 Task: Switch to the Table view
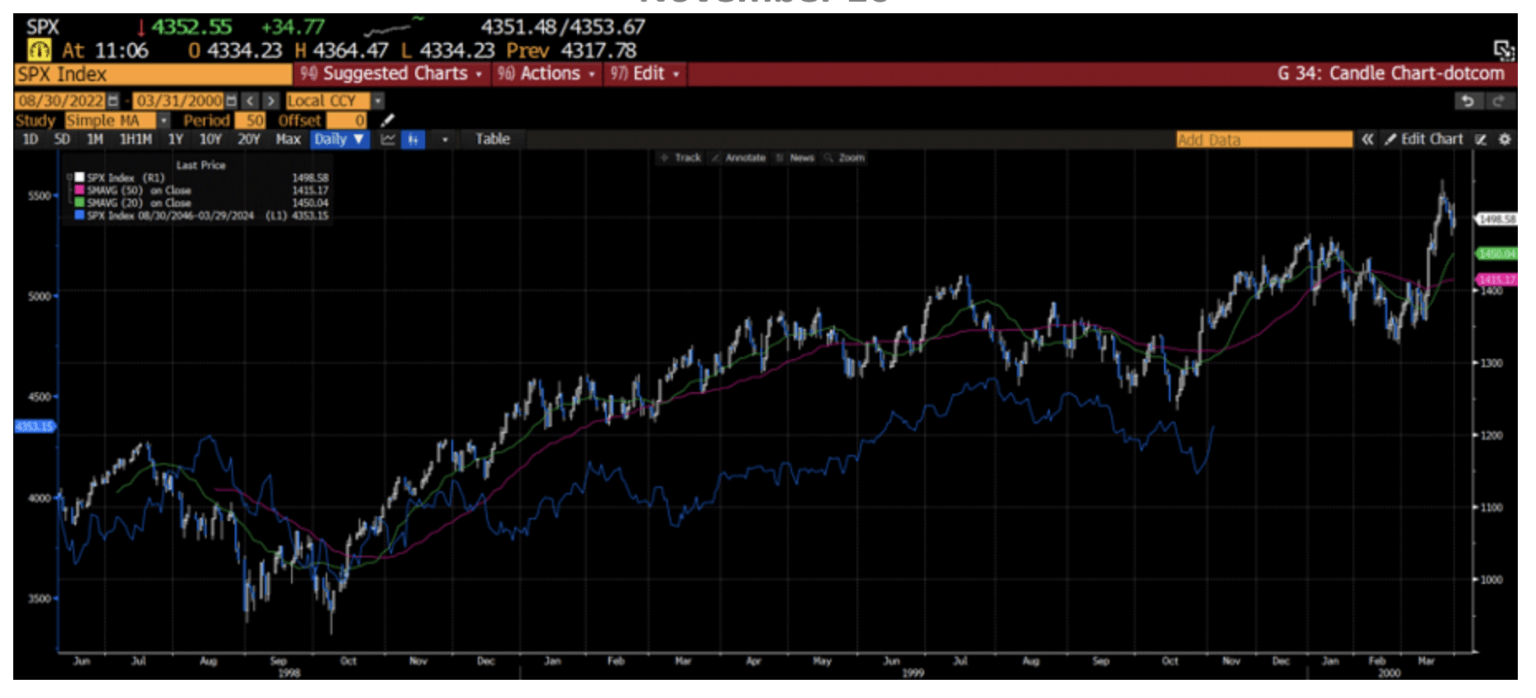coord(492,140)
